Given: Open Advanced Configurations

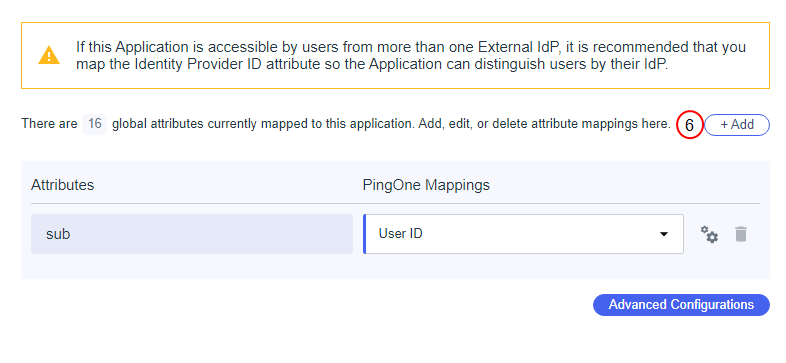Looking at the screenshot, I should [681, 305].
